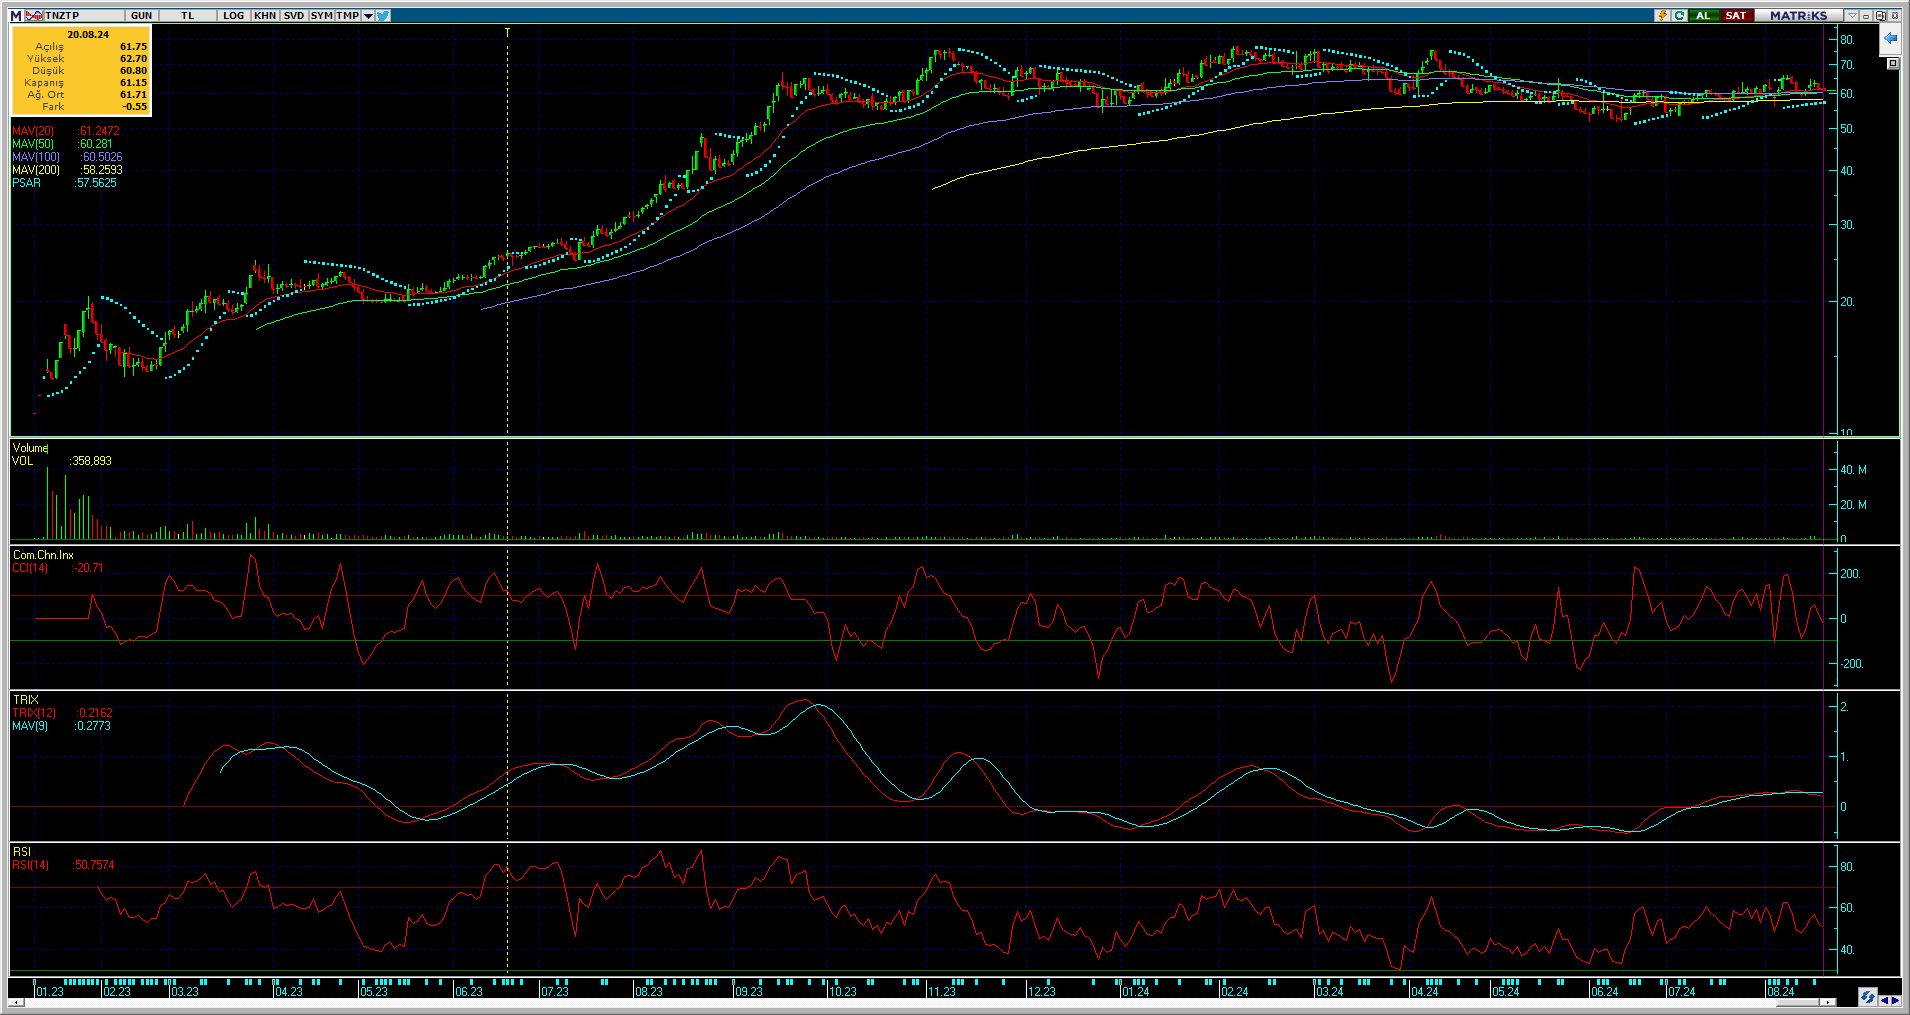Screen dimensions: 1910x1015
Task: Select the MAV(100) indicator label
Action: [x=36, y=157]
